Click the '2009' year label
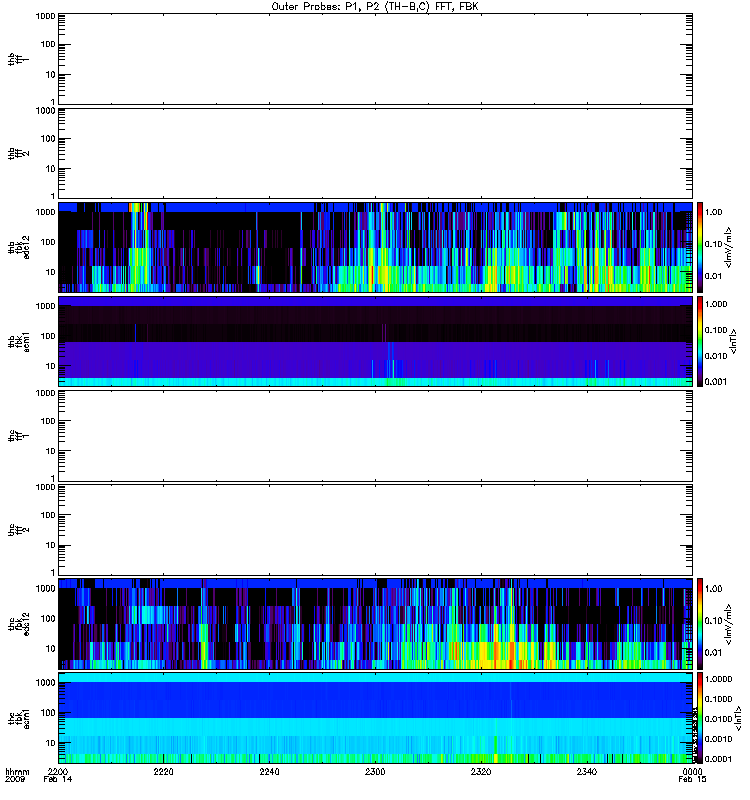 coord(13,780)
